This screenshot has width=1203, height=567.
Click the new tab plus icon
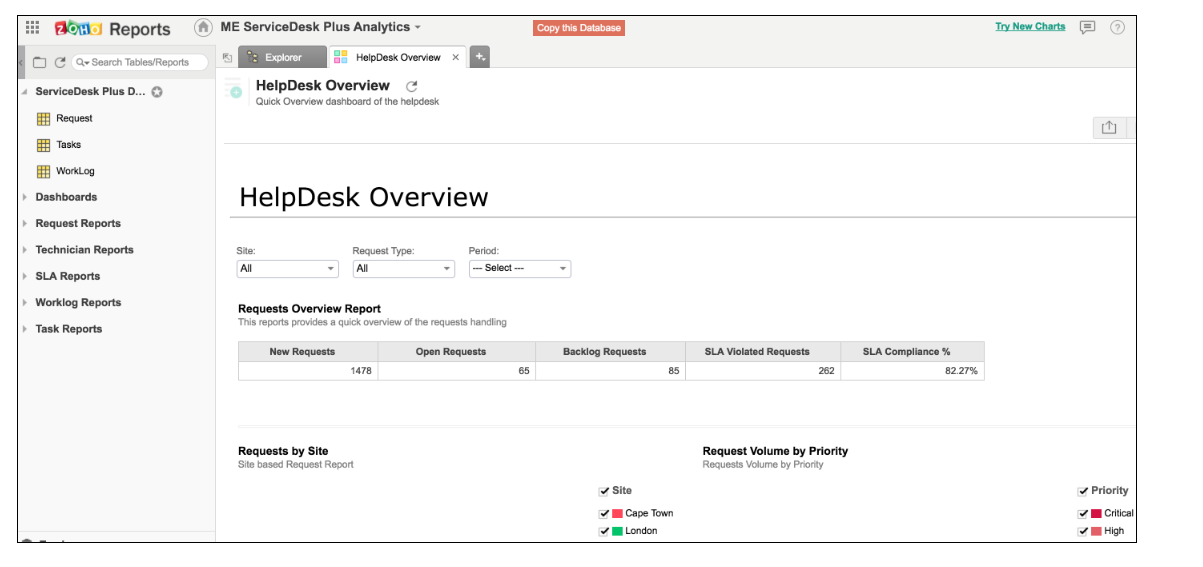[480, 57]
